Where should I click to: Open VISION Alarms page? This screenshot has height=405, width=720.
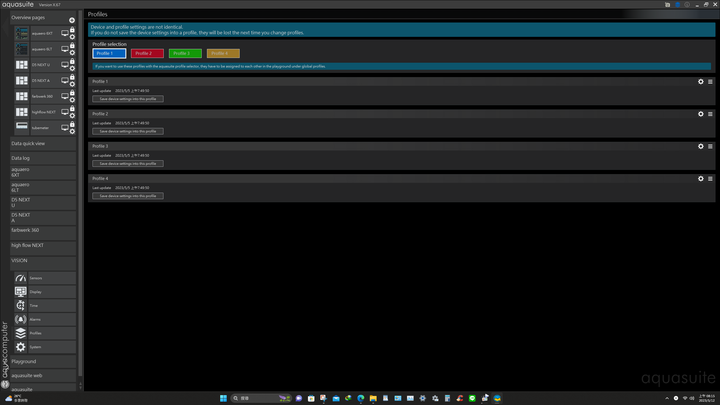(45, 320)
